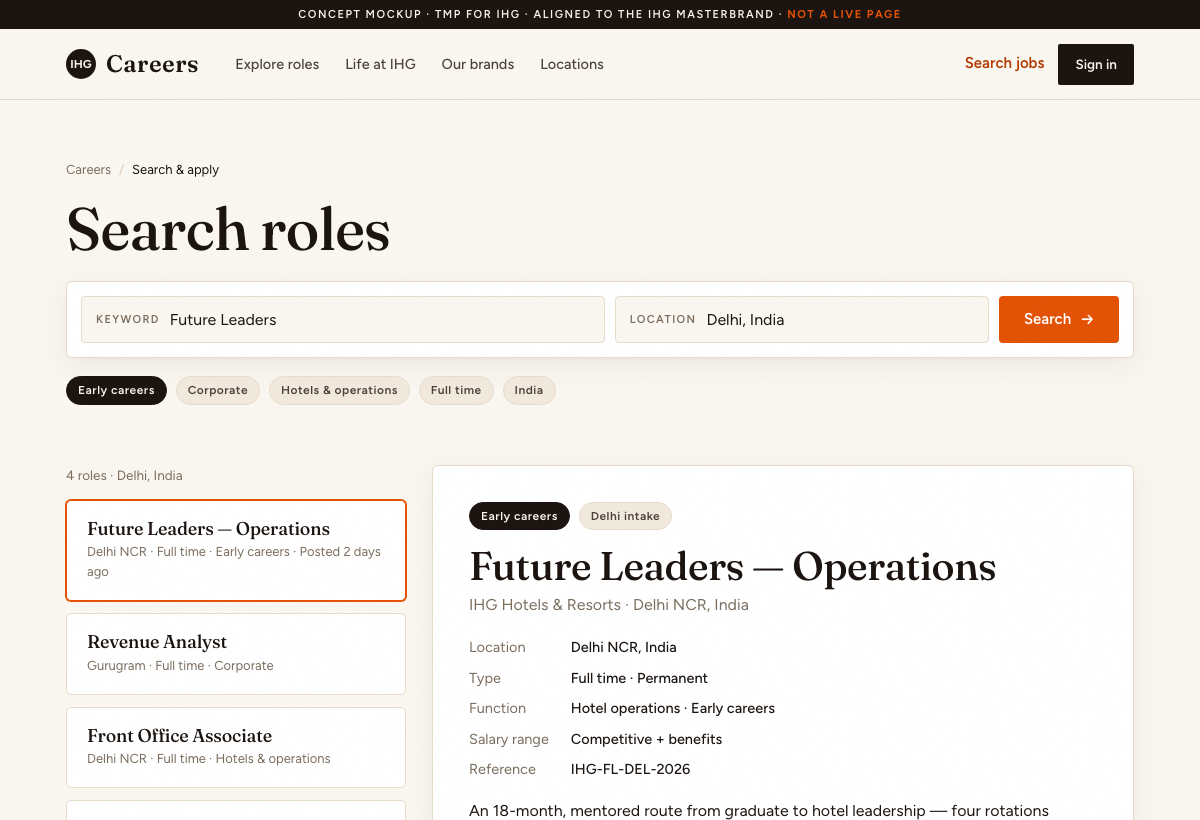Click the 'NOT A LIVE PAGE' banner text
This screenshot has width=1200, height=820.
(x=844, y=14)
